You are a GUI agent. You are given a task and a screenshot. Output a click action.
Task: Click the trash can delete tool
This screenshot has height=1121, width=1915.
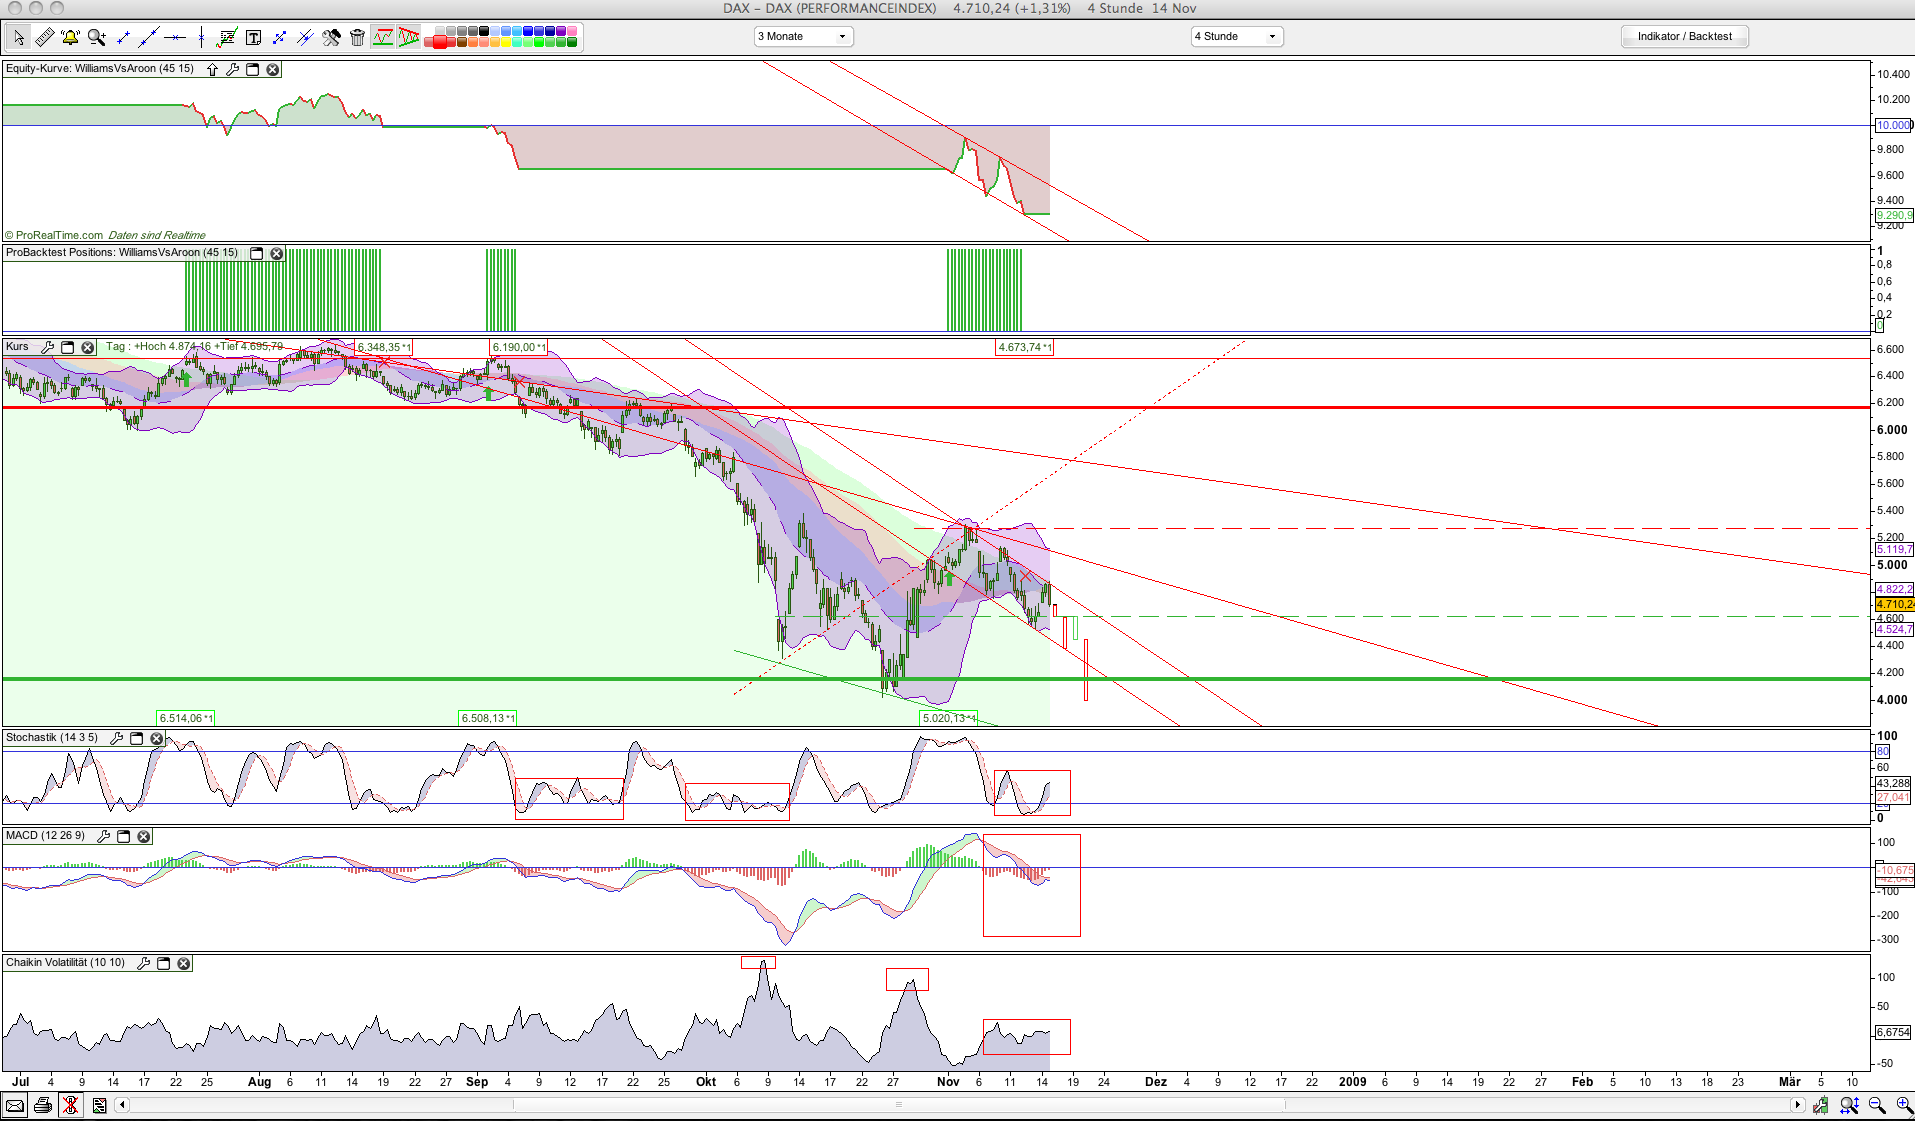[357, 38]
